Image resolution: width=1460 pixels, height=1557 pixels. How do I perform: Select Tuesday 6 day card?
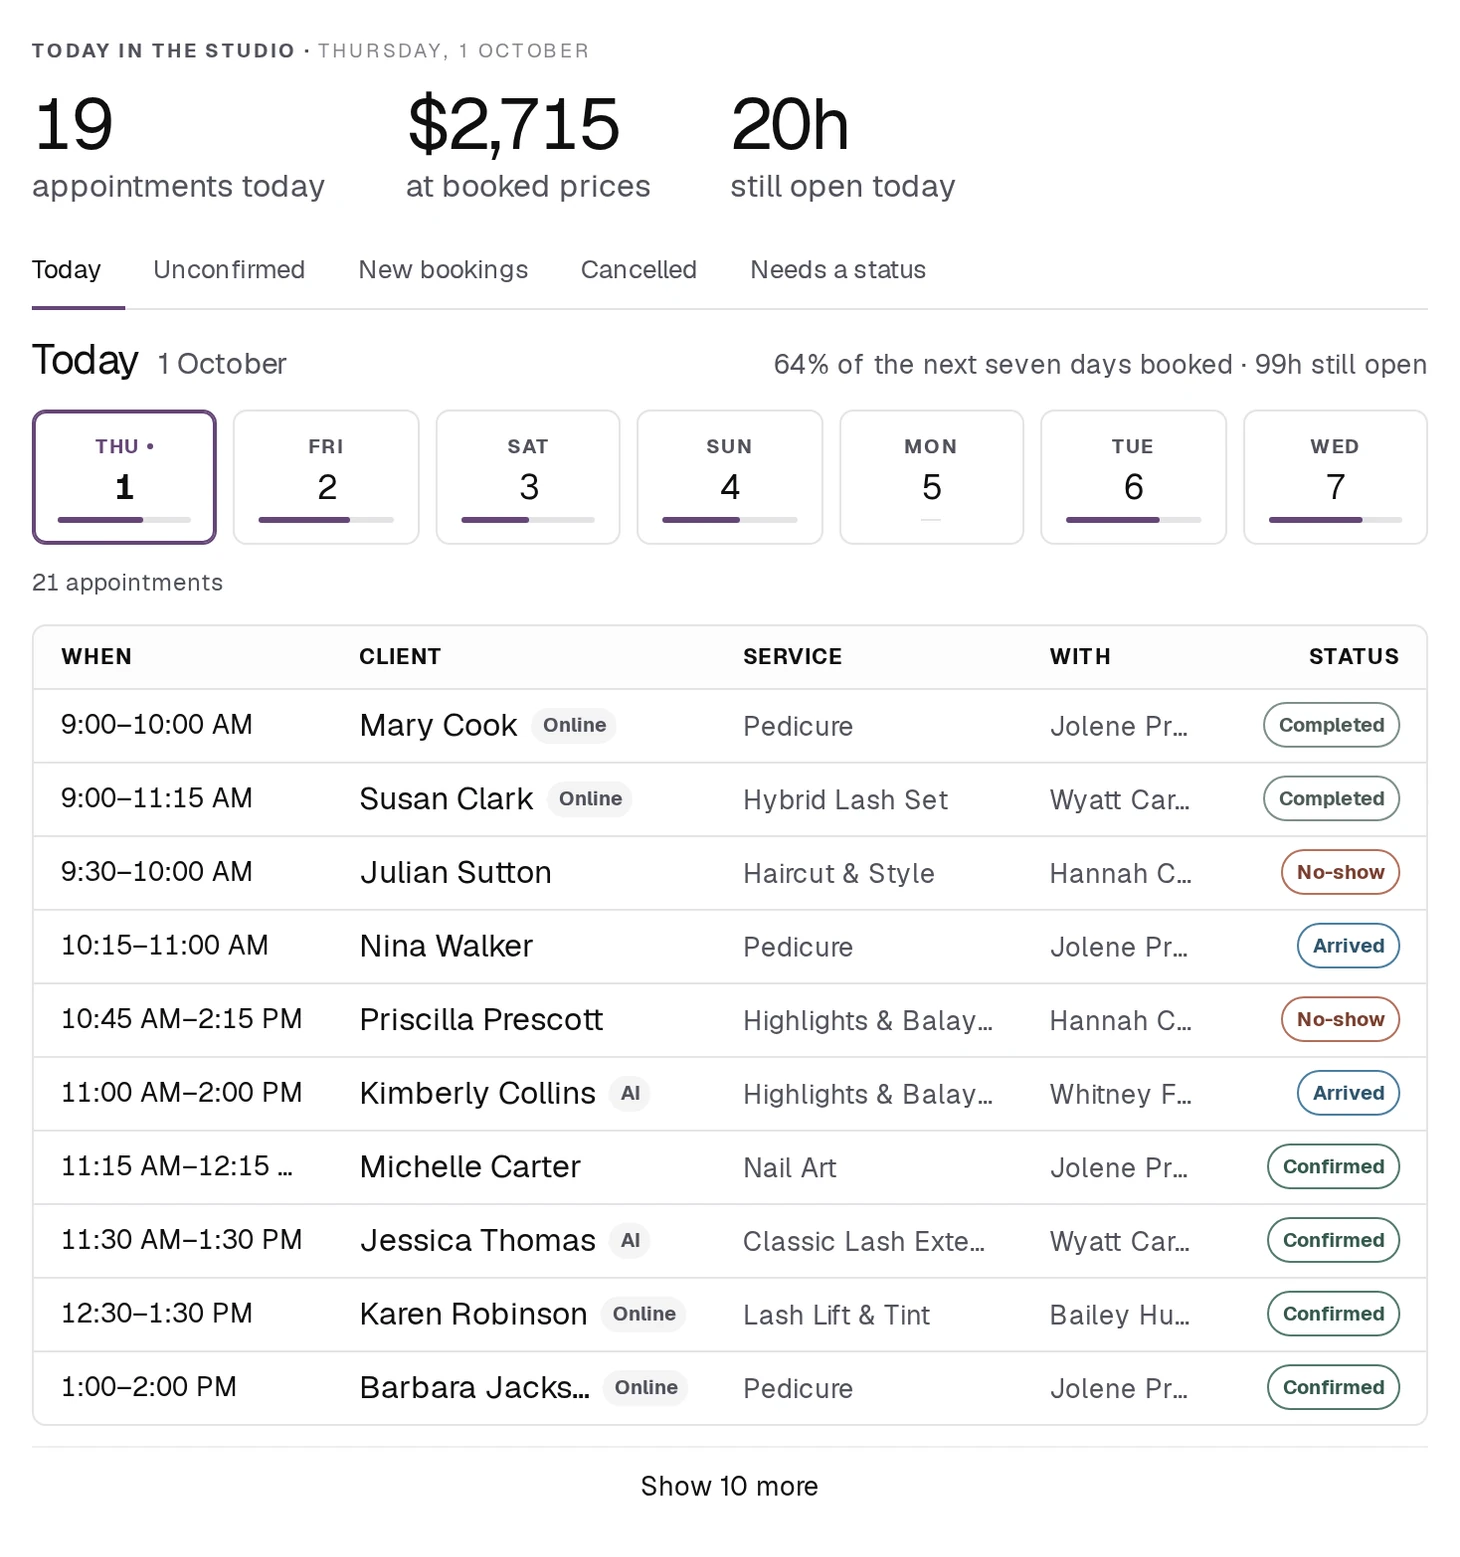point(1133,477)
